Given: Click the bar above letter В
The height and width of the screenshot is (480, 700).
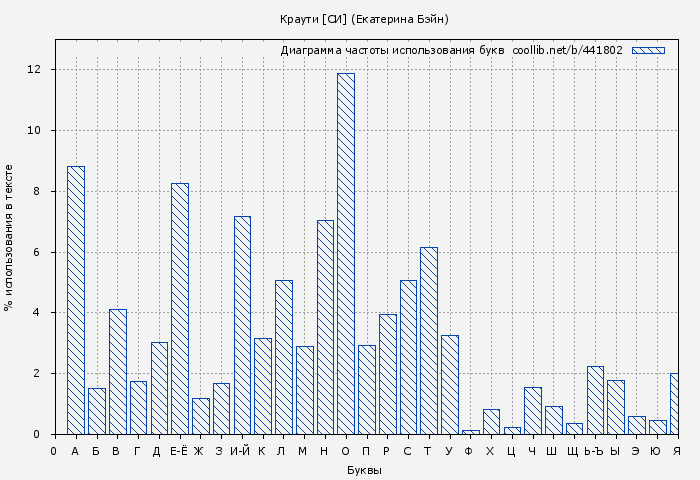Looking at the screenshot, I should [118, 371].
